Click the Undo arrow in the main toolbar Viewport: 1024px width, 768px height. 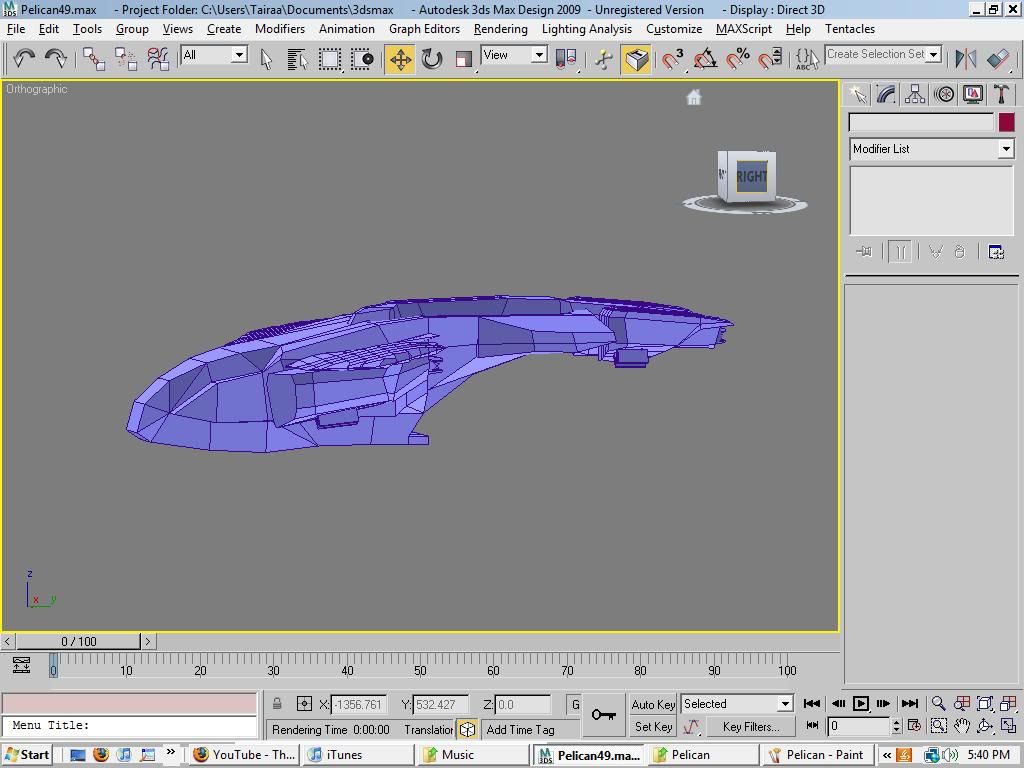click(24, 59)
